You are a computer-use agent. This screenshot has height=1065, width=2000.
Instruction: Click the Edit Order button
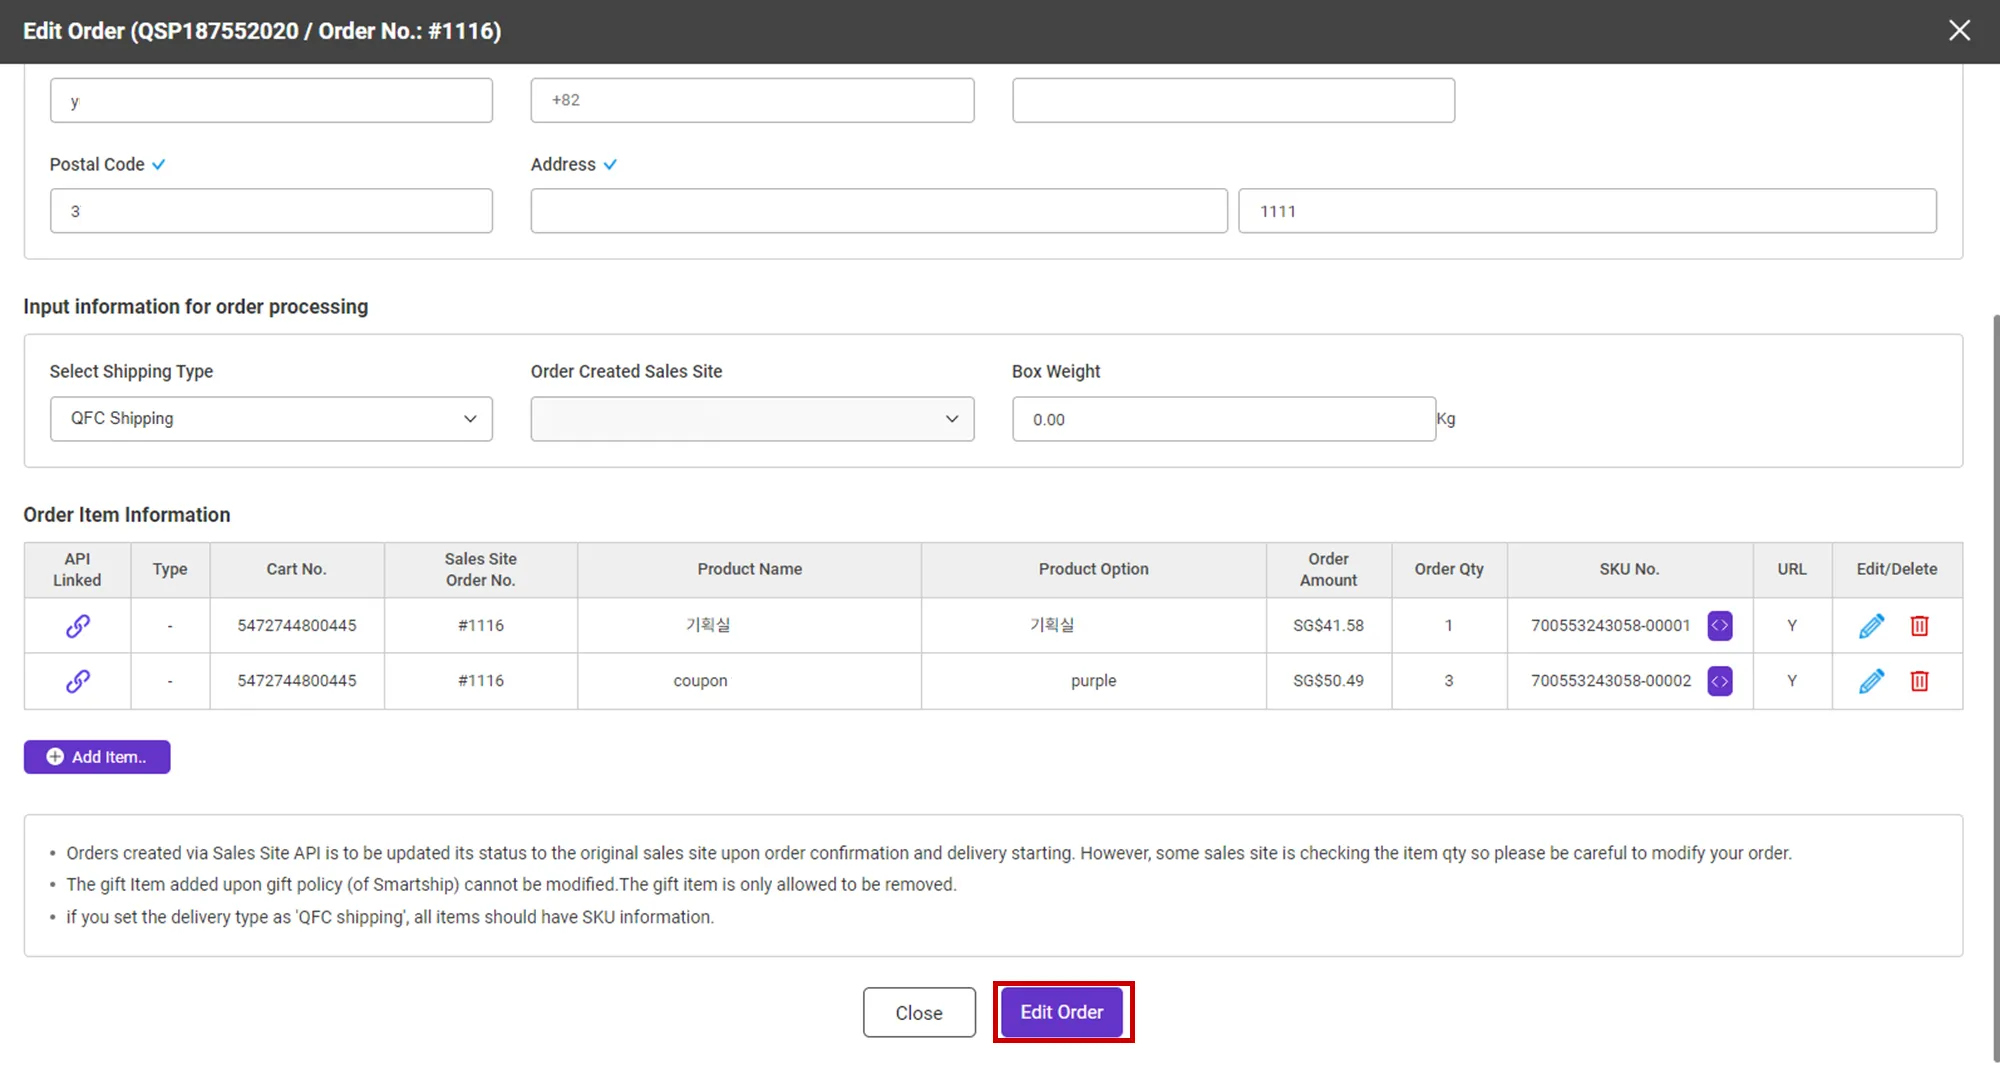tap(1062, 1012)
